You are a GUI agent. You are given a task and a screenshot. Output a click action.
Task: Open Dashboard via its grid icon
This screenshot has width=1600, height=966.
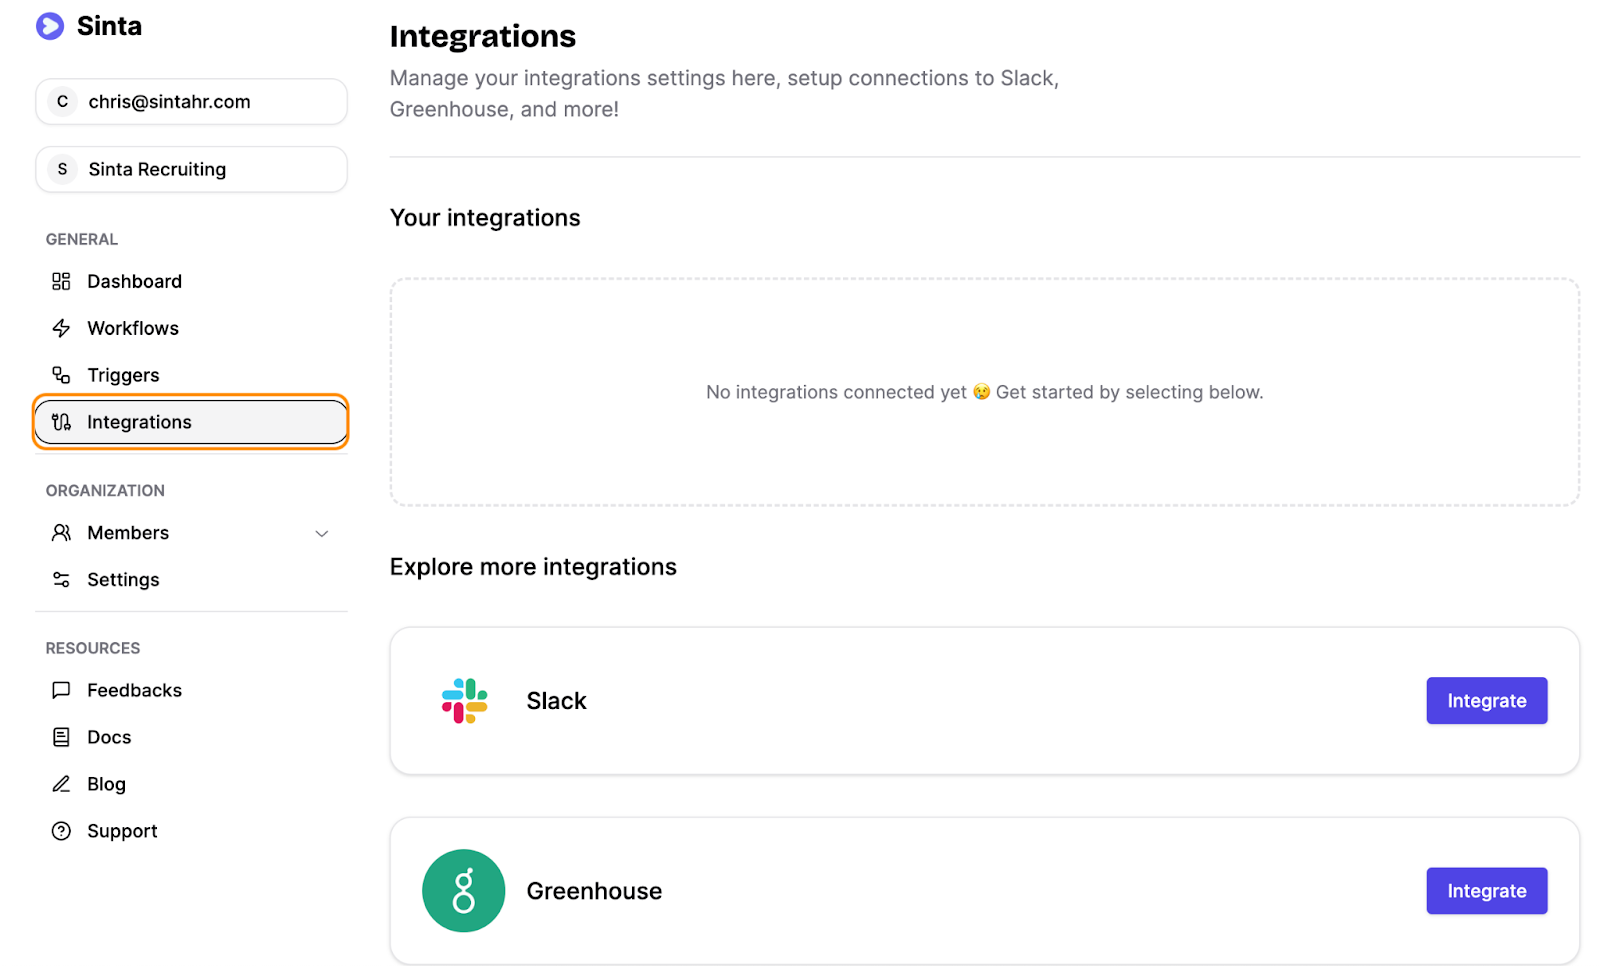pyautogui.click(x=61, y=281)
